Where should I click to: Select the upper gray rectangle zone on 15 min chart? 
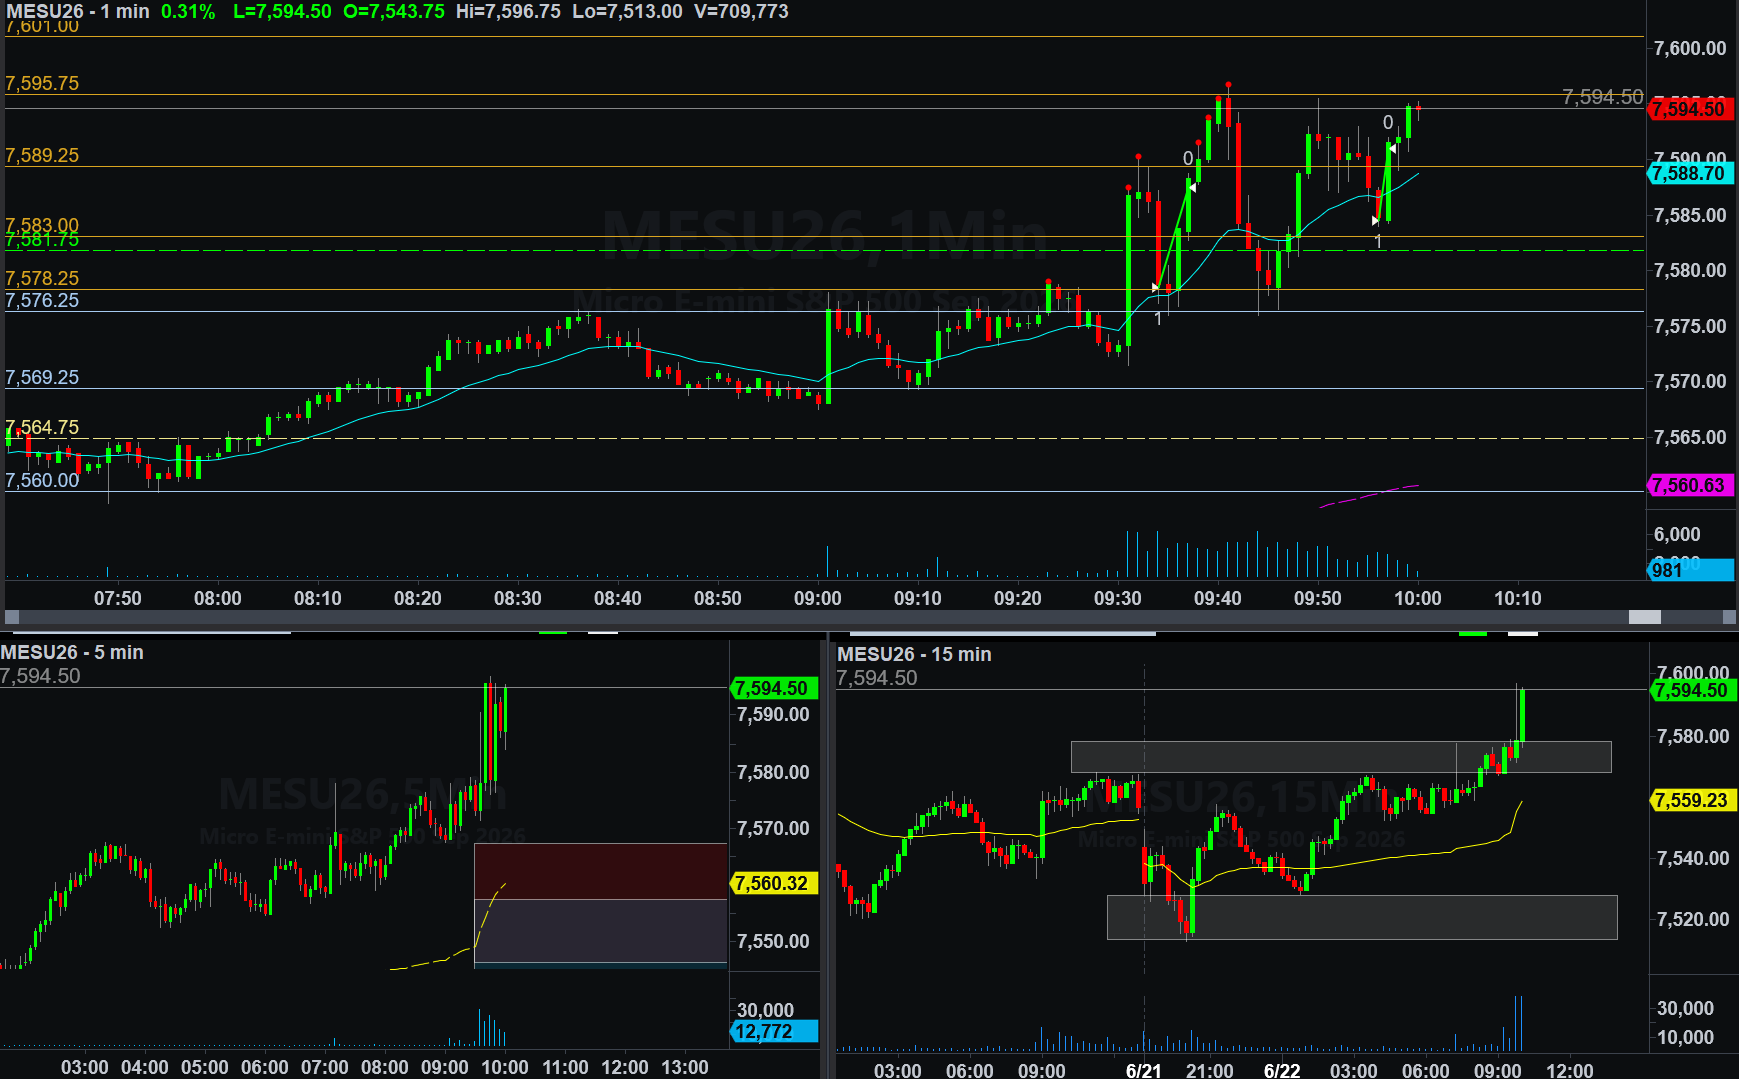pyautogui.click(x=1341, y=757)
